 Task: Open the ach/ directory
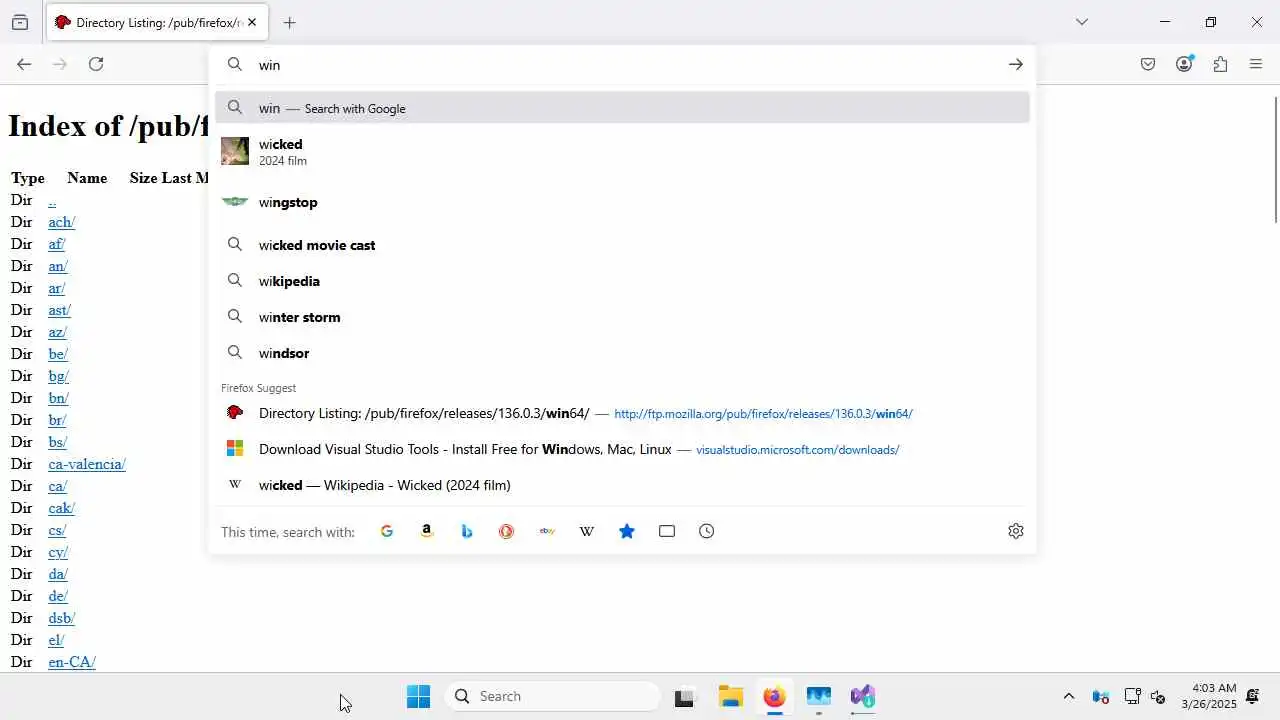(62, 222)
